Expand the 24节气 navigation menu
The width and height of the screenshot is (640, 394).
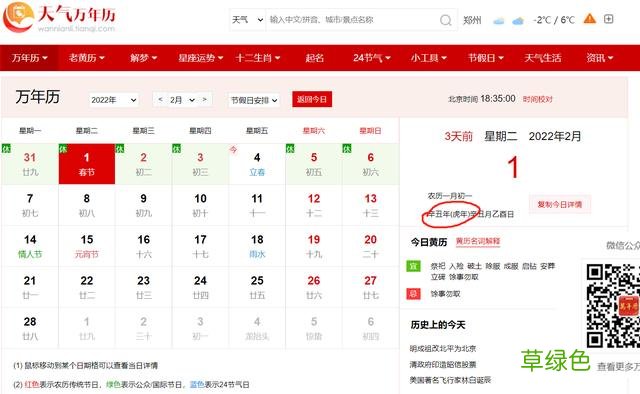371,58
